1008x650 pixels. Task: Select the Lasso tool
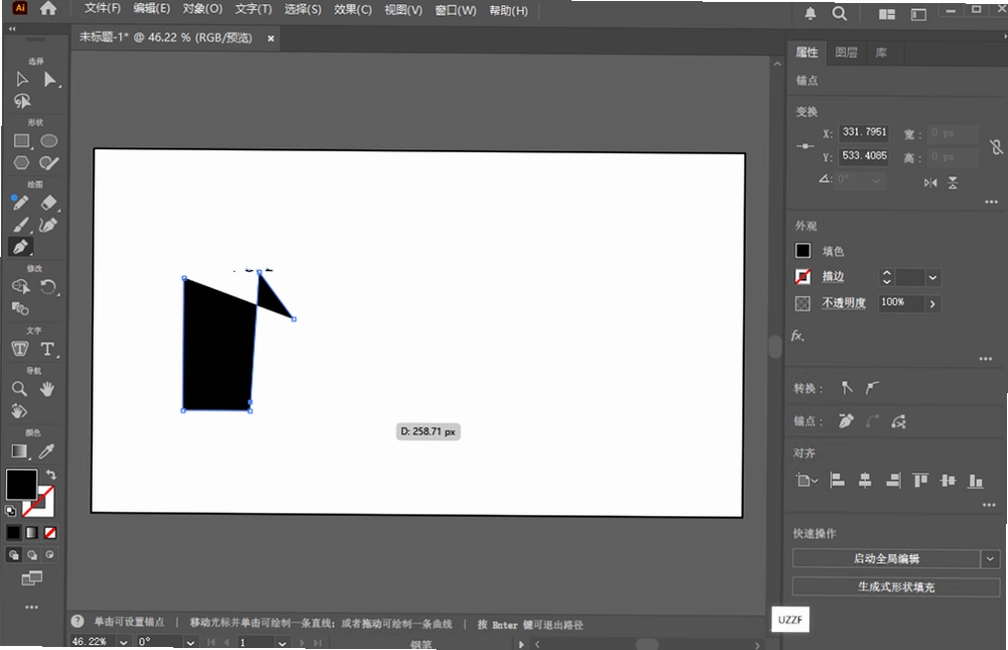22,102
